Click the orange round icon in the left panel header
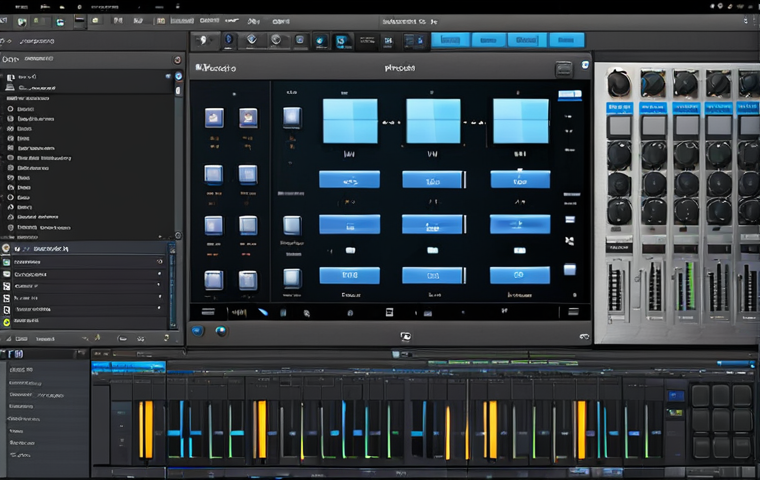The width and height of the screenshot is (760, 480). [177, 60]
